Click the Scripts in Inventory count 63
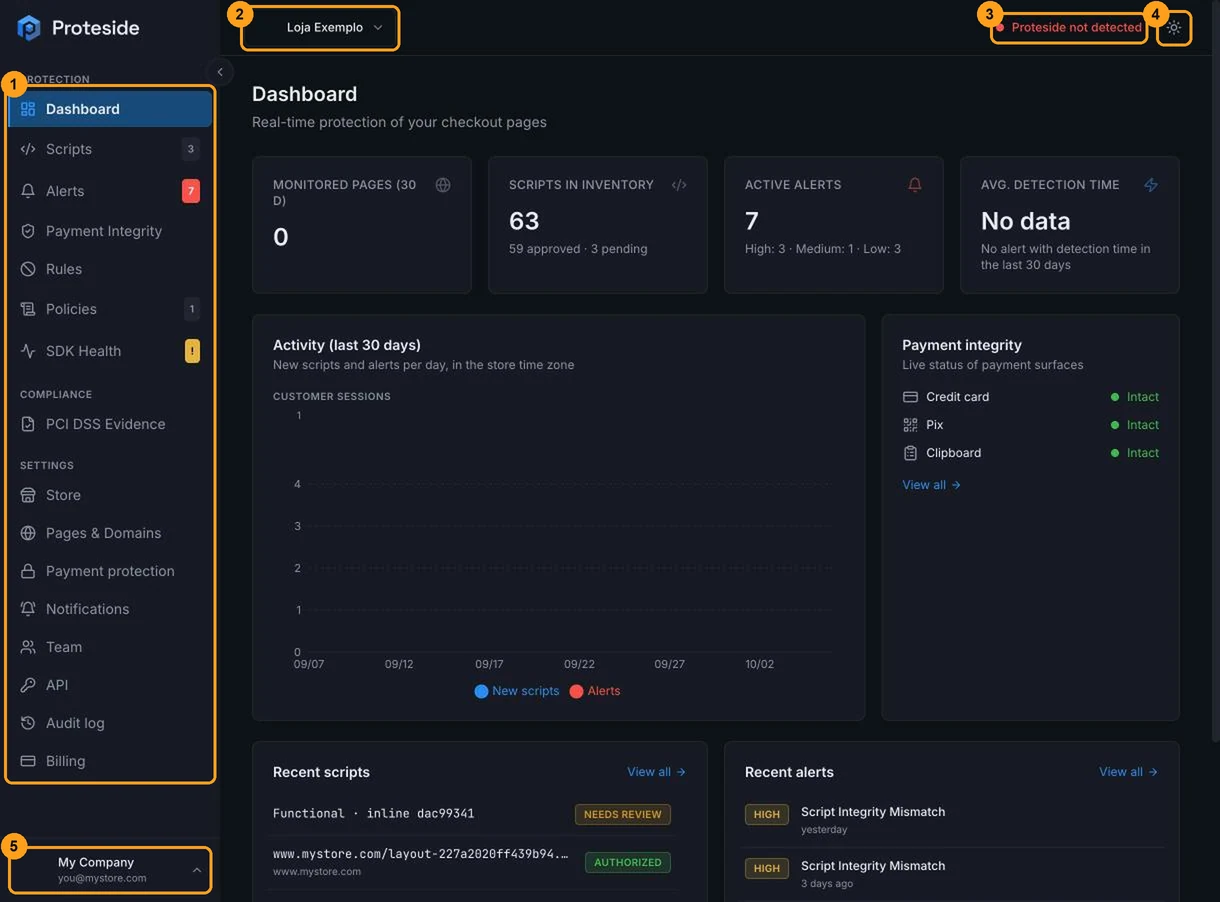Viewport: 1220px width, 902px height. 524,221
